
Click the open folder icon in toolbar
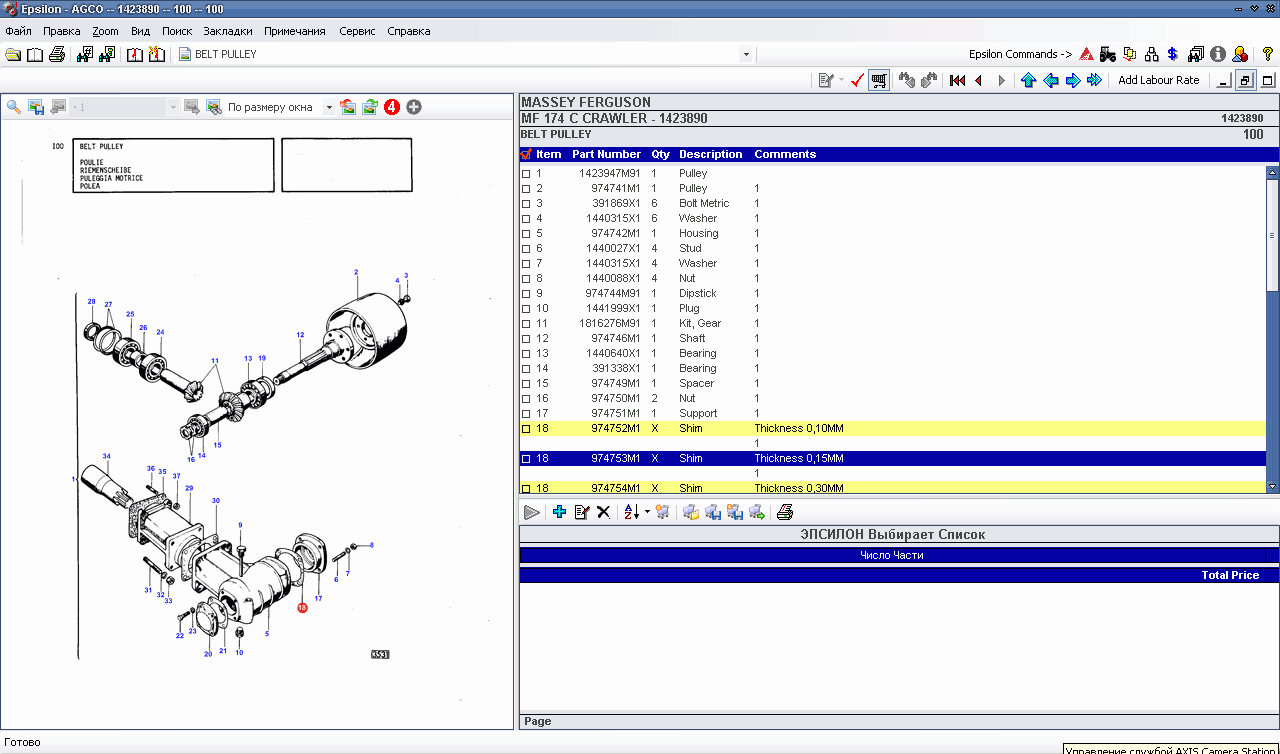[x=14, y=54]
